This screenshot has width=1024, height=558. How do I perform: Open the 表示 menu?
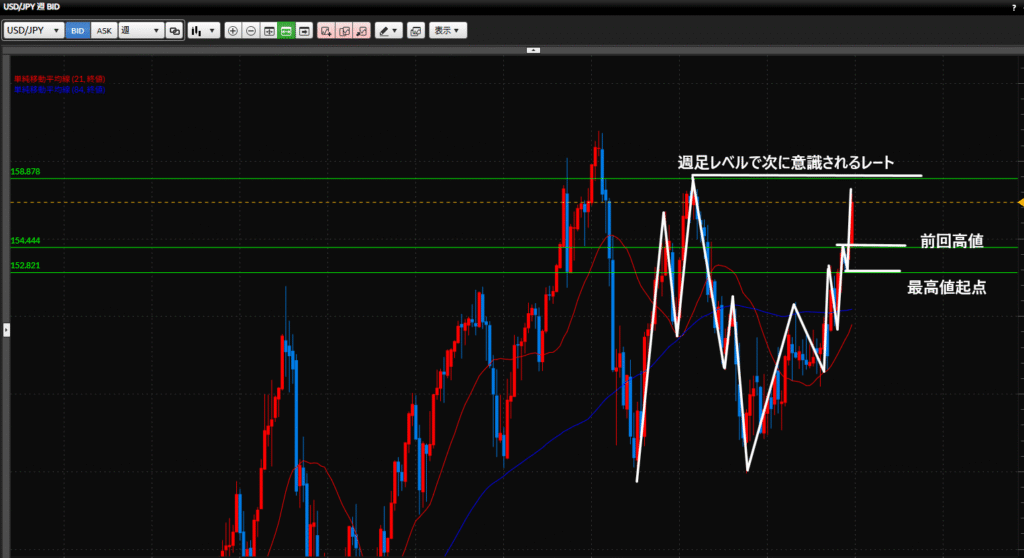[447, 31]
